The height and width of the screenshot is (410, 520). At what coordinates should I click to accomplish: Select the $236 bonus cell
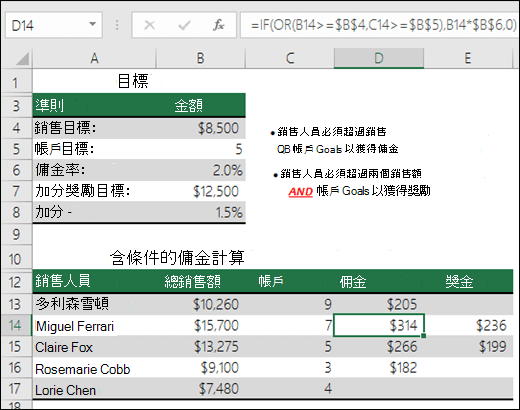point(468,325)
